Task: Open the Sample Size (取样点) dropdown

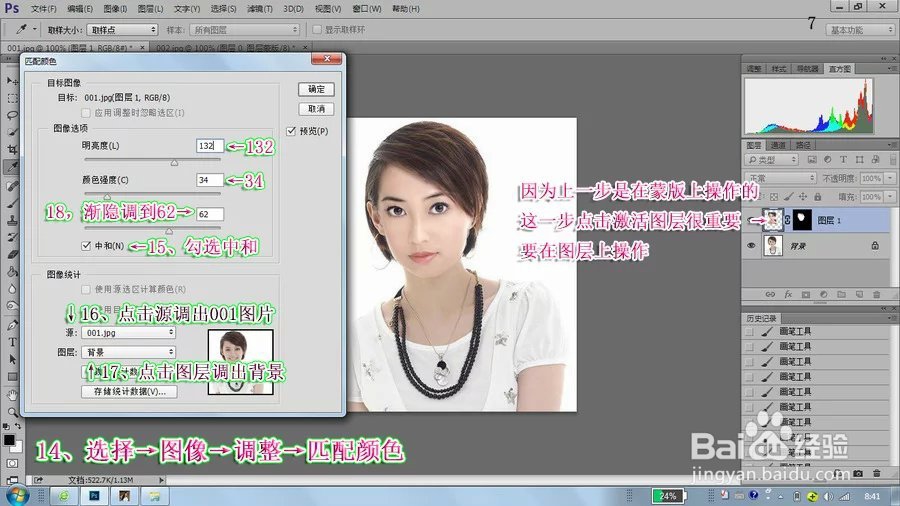Action: 122,29
